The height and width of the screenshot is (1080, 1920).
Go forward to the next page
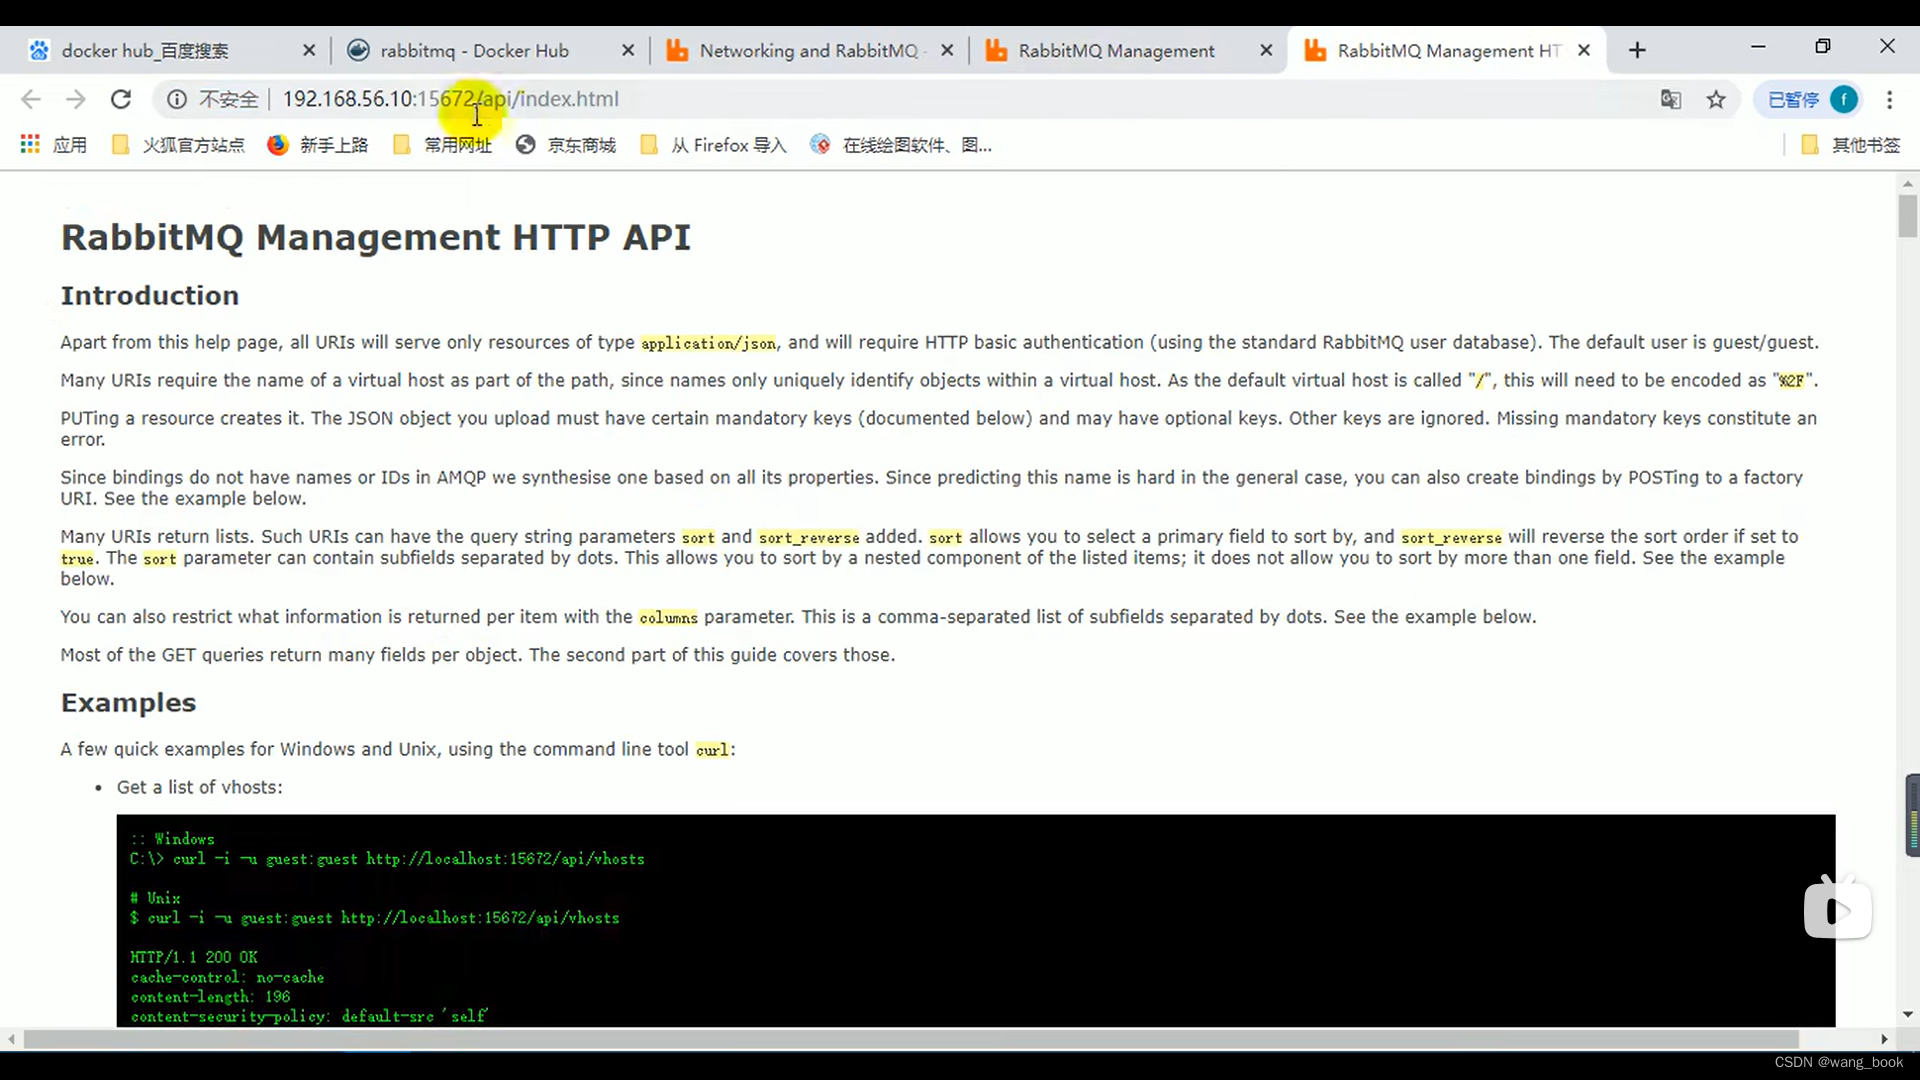(x=76, y=99)
